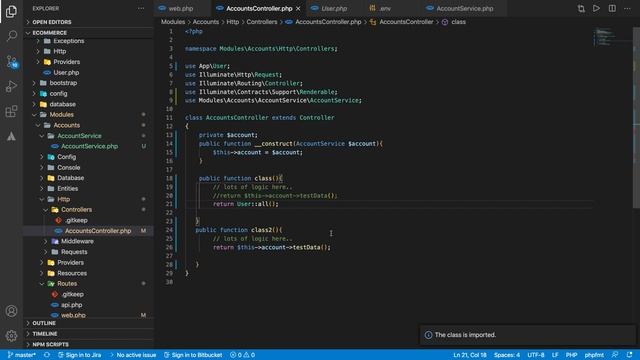Open AccountService.php in explorer tree
The width and height of the screenshot is (640, 360).
point(89,146)
